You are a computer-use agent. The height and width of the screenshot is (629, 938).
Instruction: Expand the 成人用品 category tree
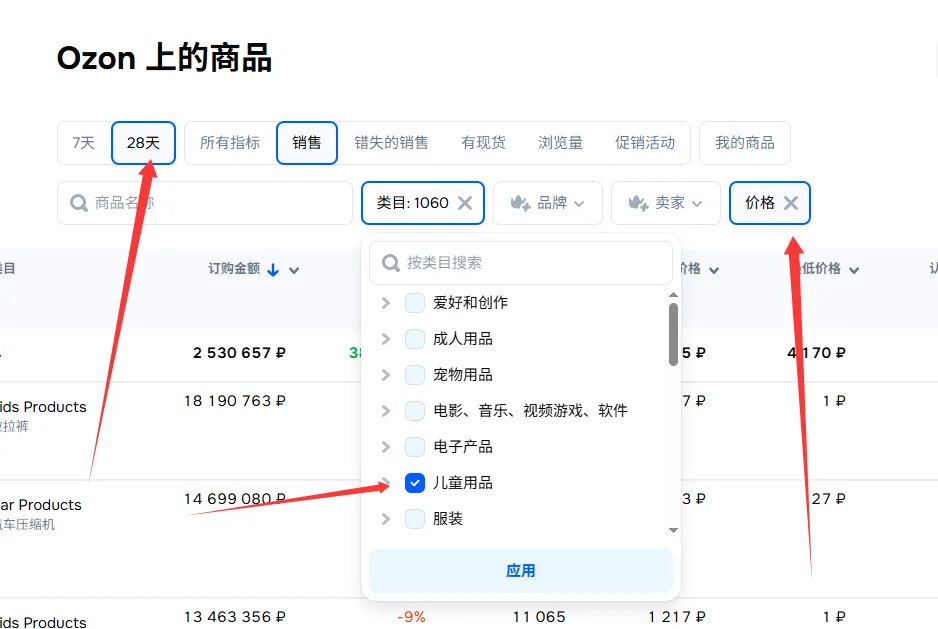386,339
